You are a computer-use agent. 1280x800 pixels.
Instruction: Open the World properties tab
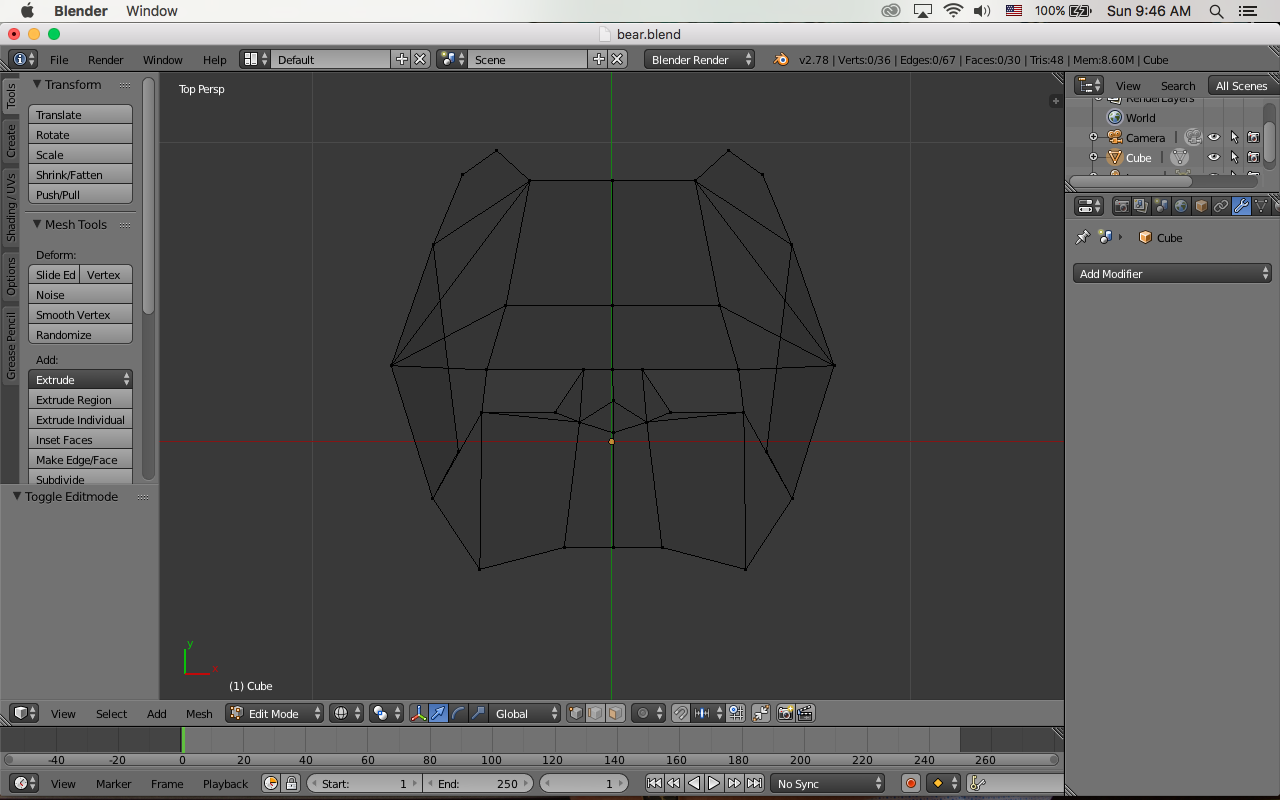1181,206
